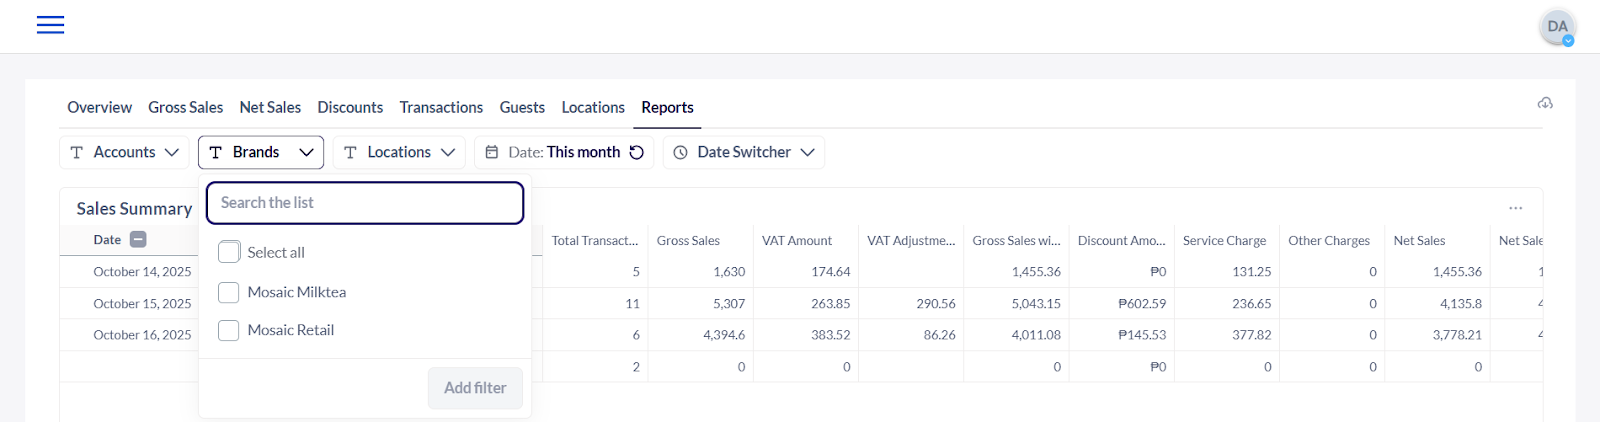This screenshot has height=422, width=1600.
Task: Go to the Transactions tab
Action: (x=441, y=107)
